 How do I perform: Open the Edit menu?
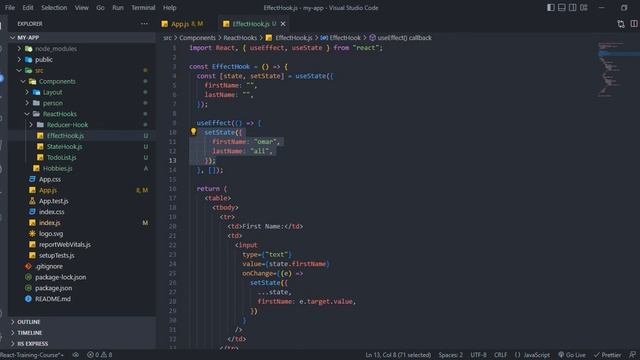point(28,8)
